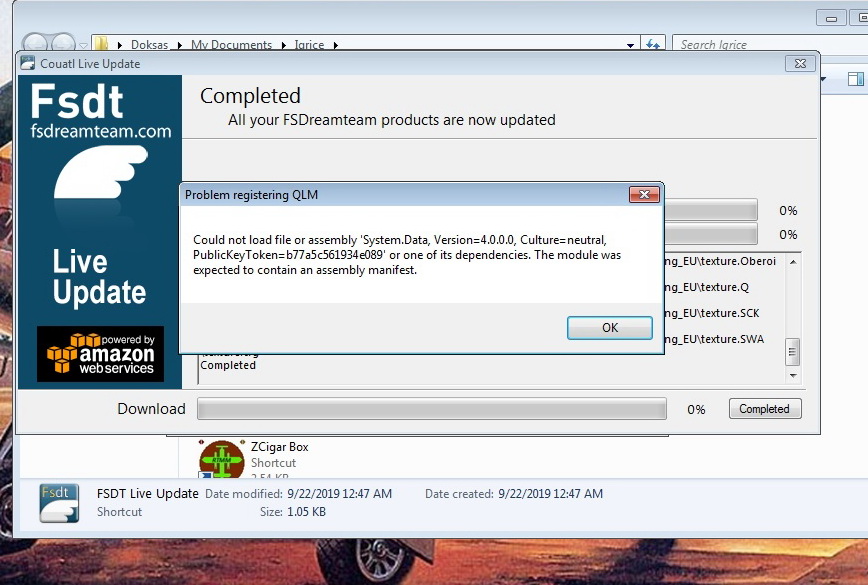Click the Completed button beside Download

click(764, 409)
